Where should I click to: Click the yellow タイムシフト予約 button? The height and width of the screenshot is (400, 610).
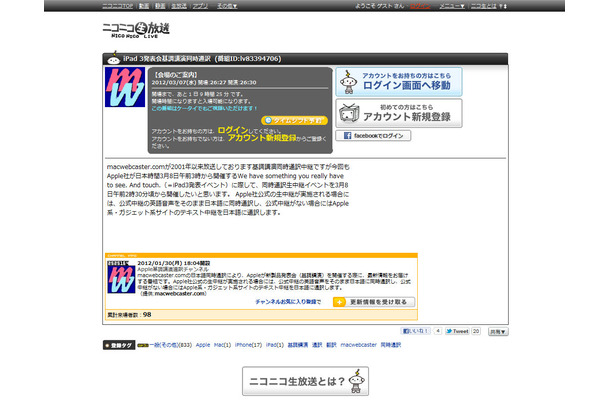294,120
